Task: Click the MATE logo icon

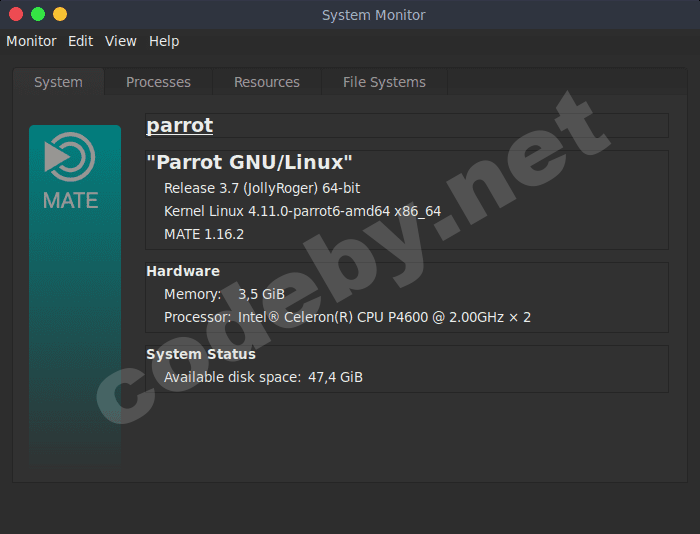Action: pos(70,157)
